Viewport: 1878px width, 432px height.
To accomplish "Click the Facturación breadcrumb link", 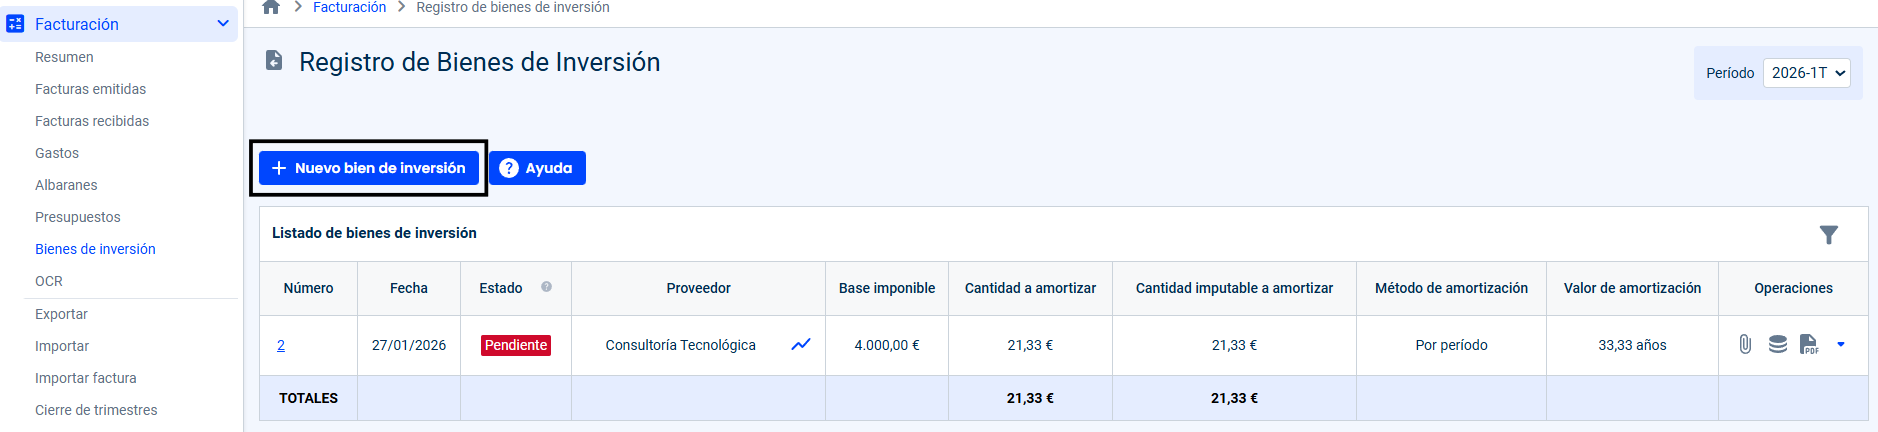I will (349, 7).
